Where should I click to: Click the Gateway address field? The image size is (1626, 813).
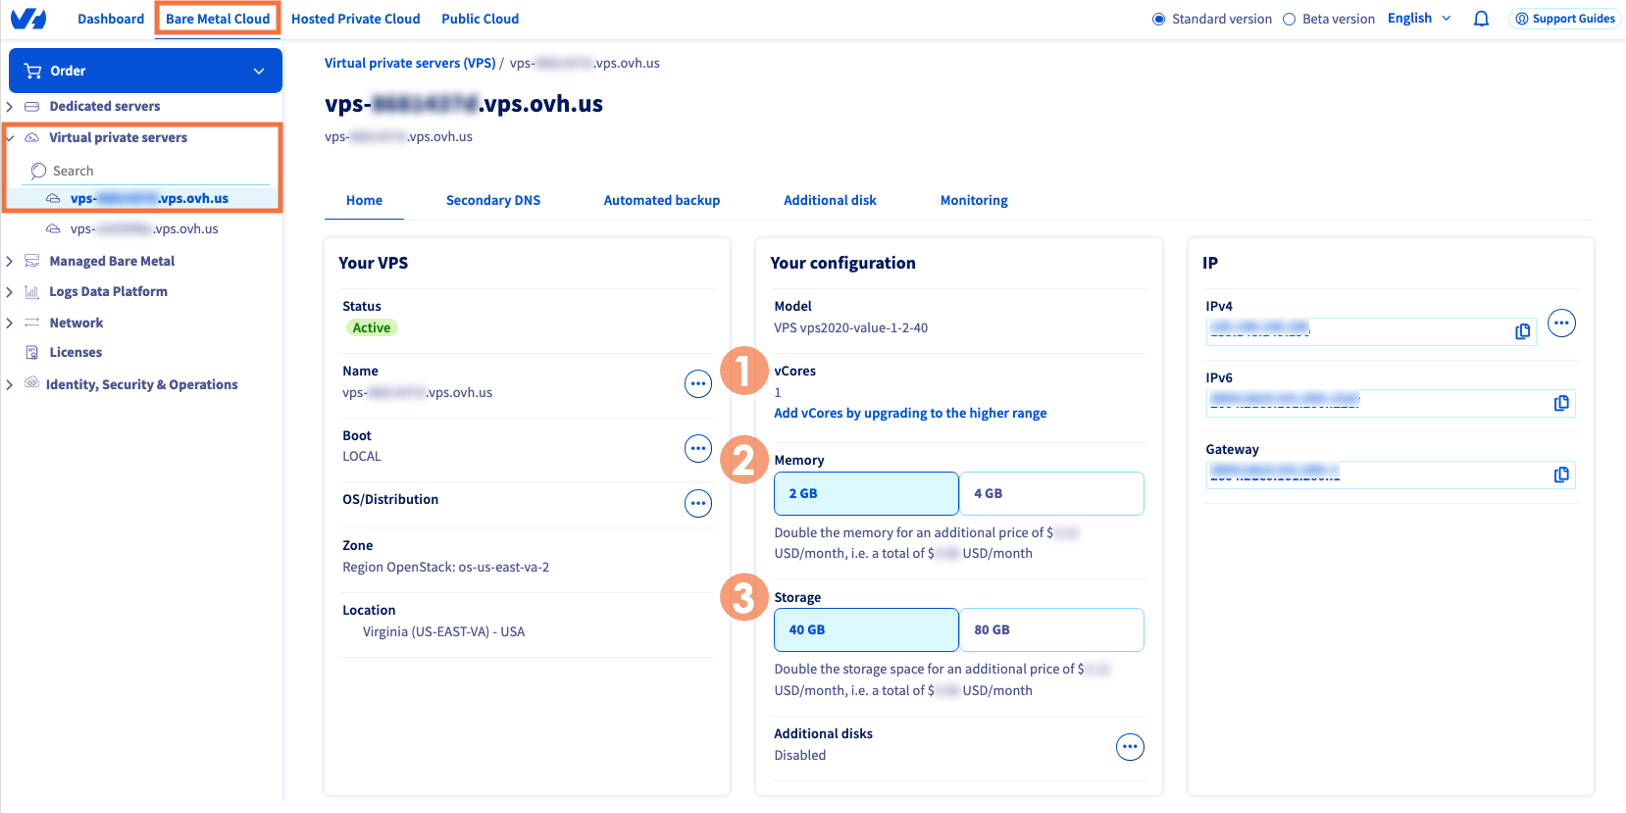tap(1390, 475)
